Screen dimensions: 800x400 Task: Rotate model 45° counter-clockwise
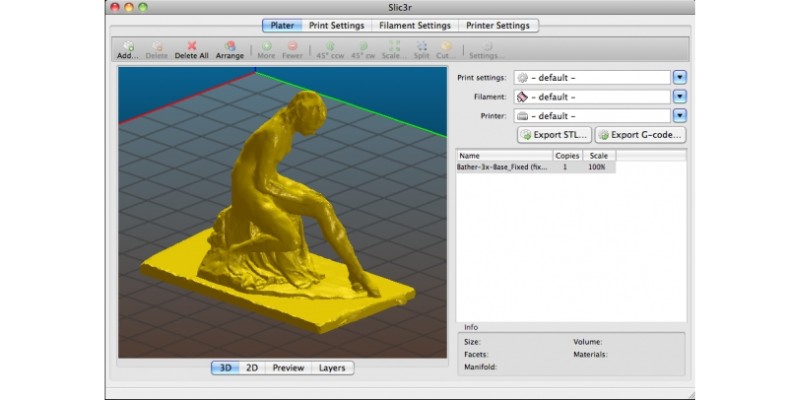point(329,47)
